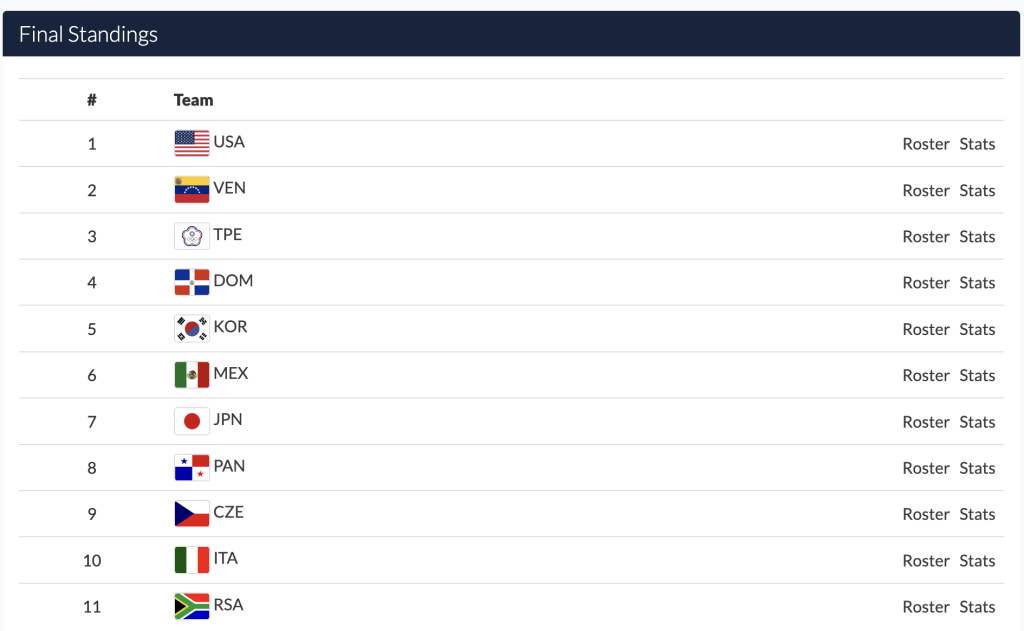This screenshot has height=631, width=1024.
Task: View Stats for DOM team
Action: pos(977,283)
